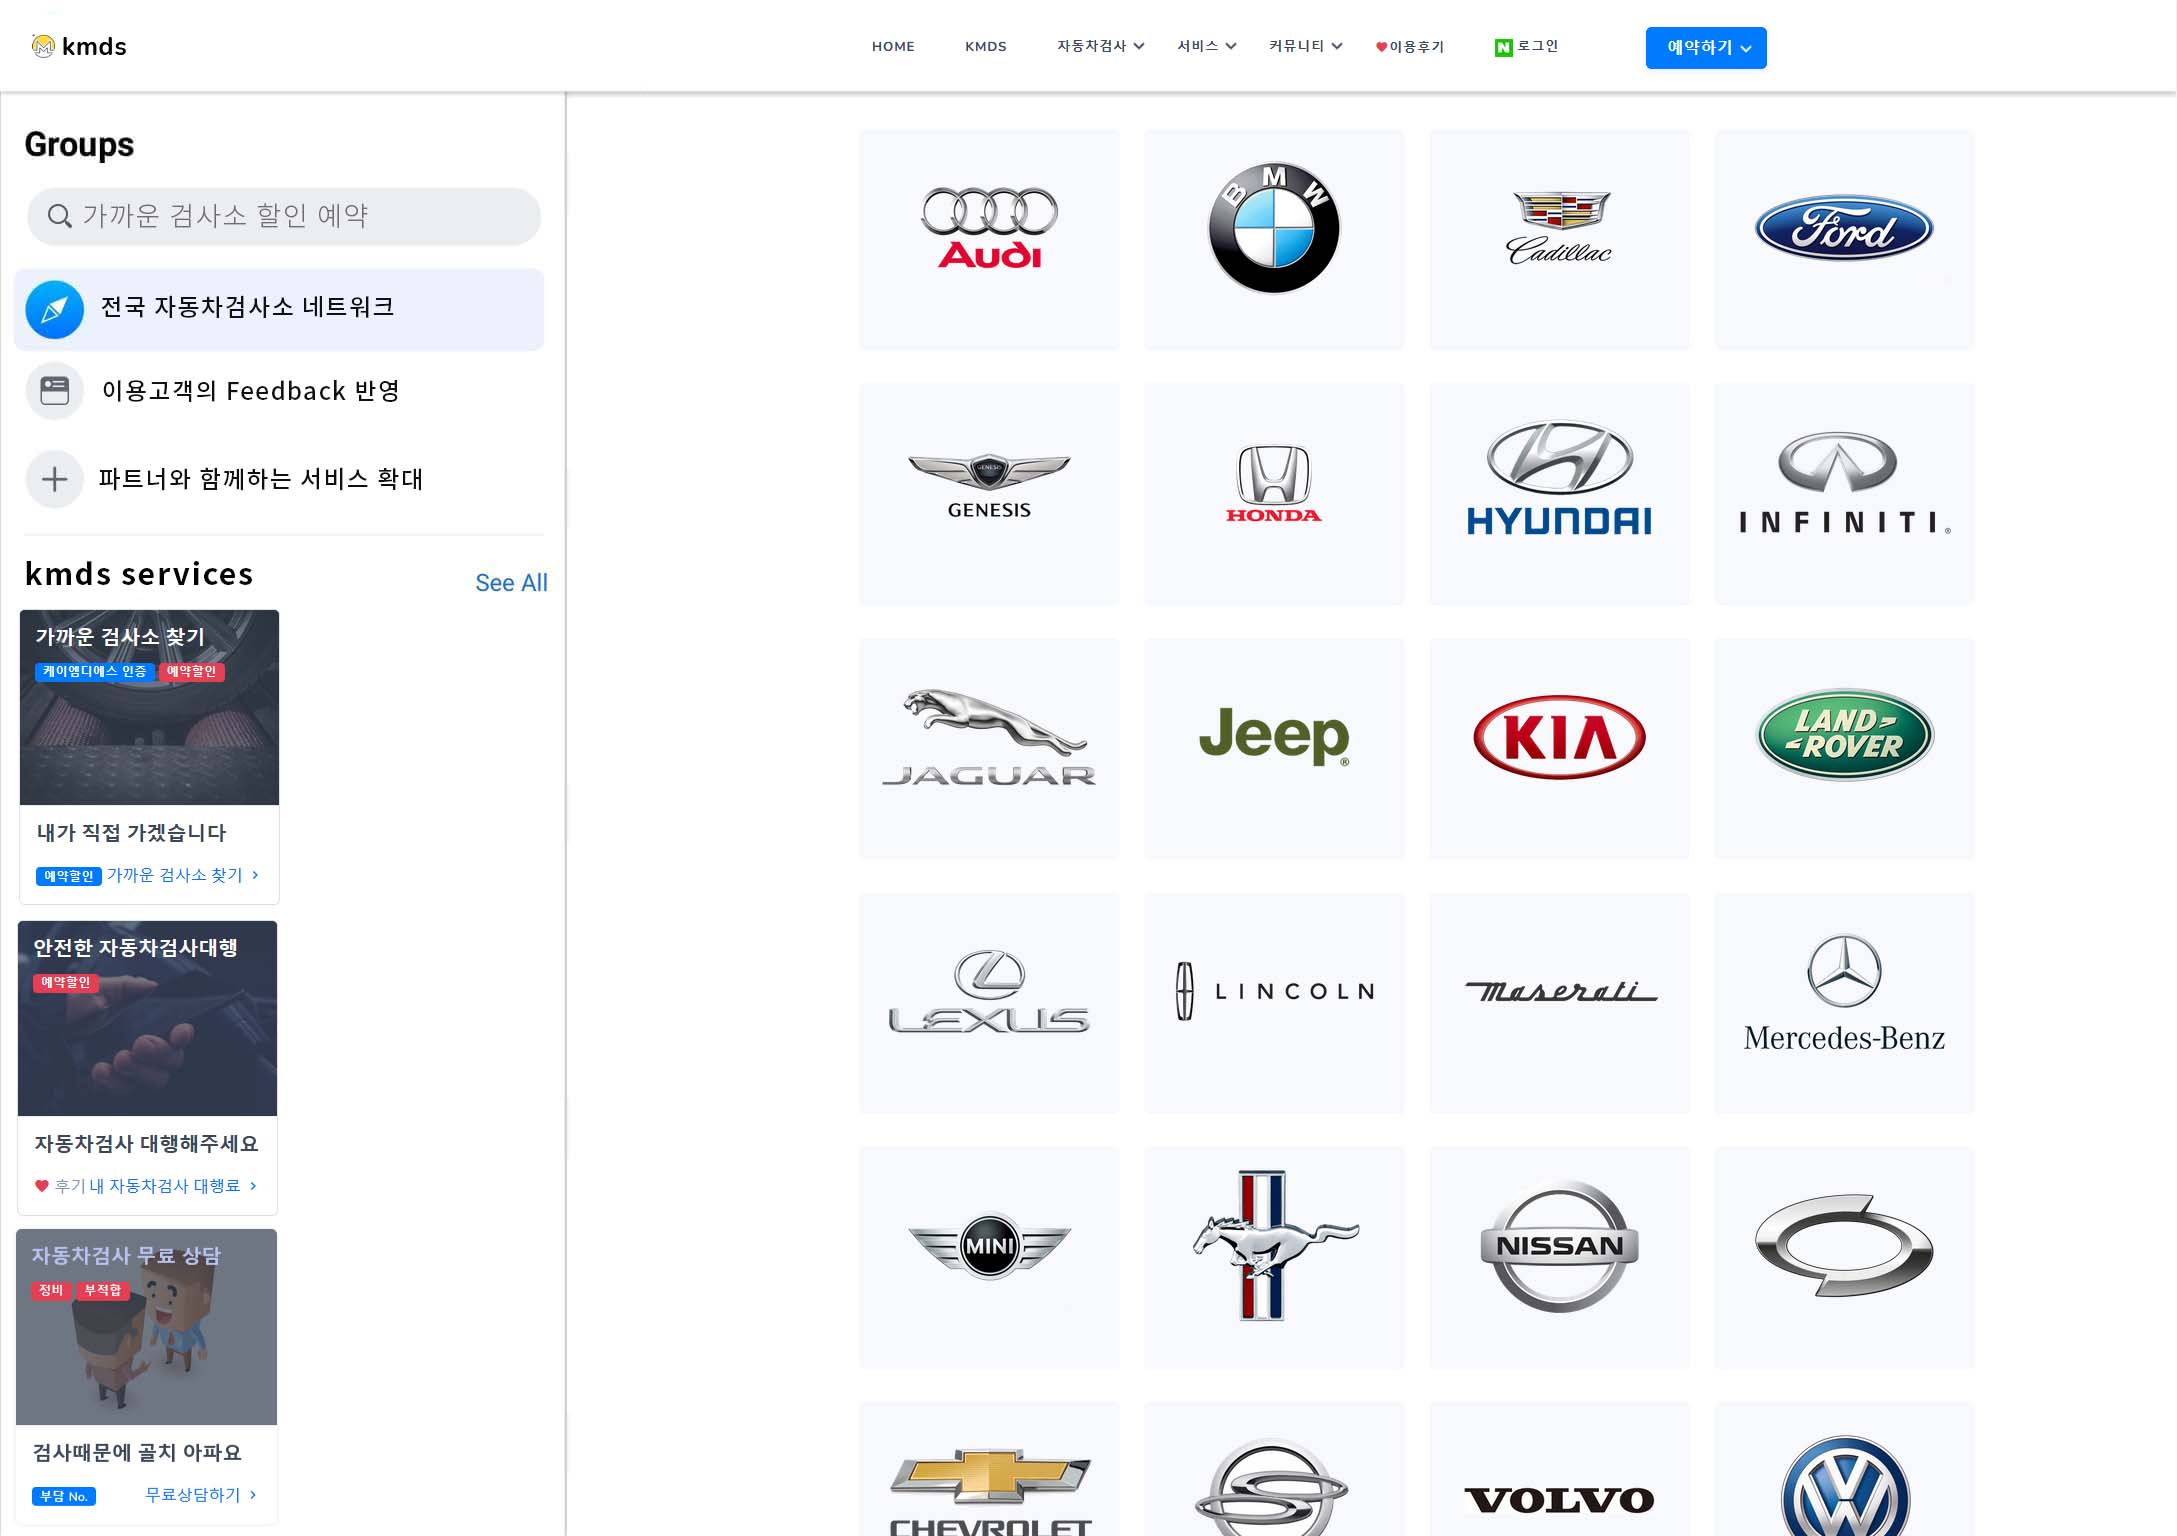Open the Volvo wordmark logo
This screenshot has width=2177, height=1536.
click(1559, 1500)
